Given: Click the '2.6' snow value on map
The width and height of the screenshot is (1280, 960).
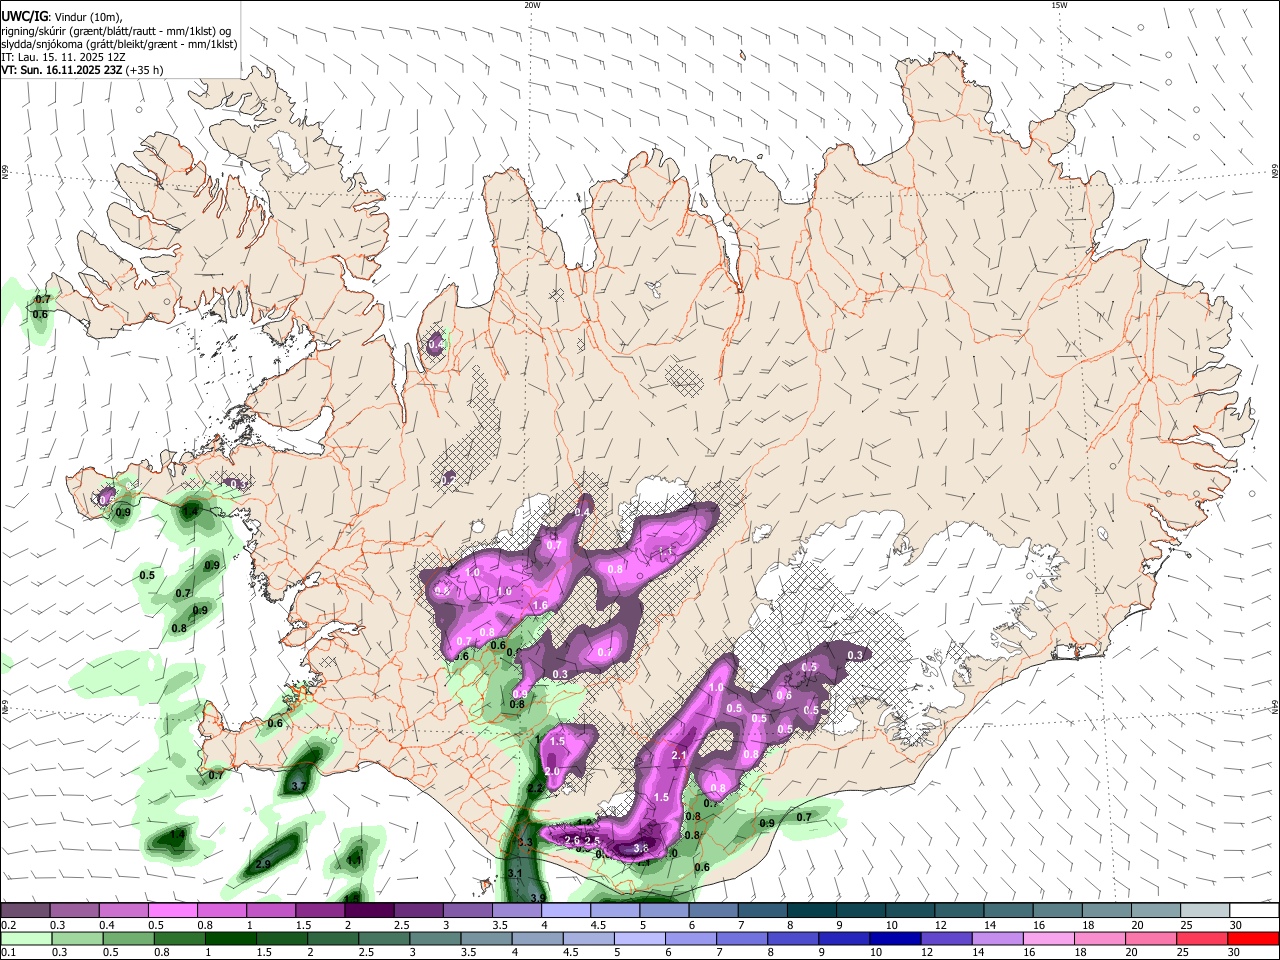Looking at the screenshot, I should [x=573, y=840].
